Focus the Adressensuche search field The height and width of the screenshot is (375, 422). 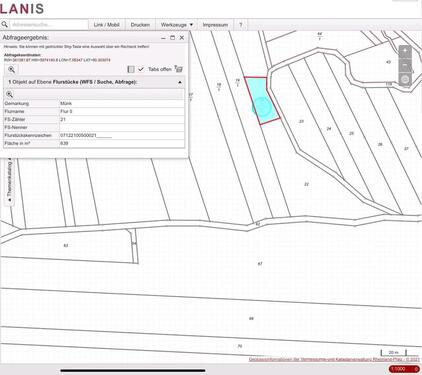(x=49, y=25)
